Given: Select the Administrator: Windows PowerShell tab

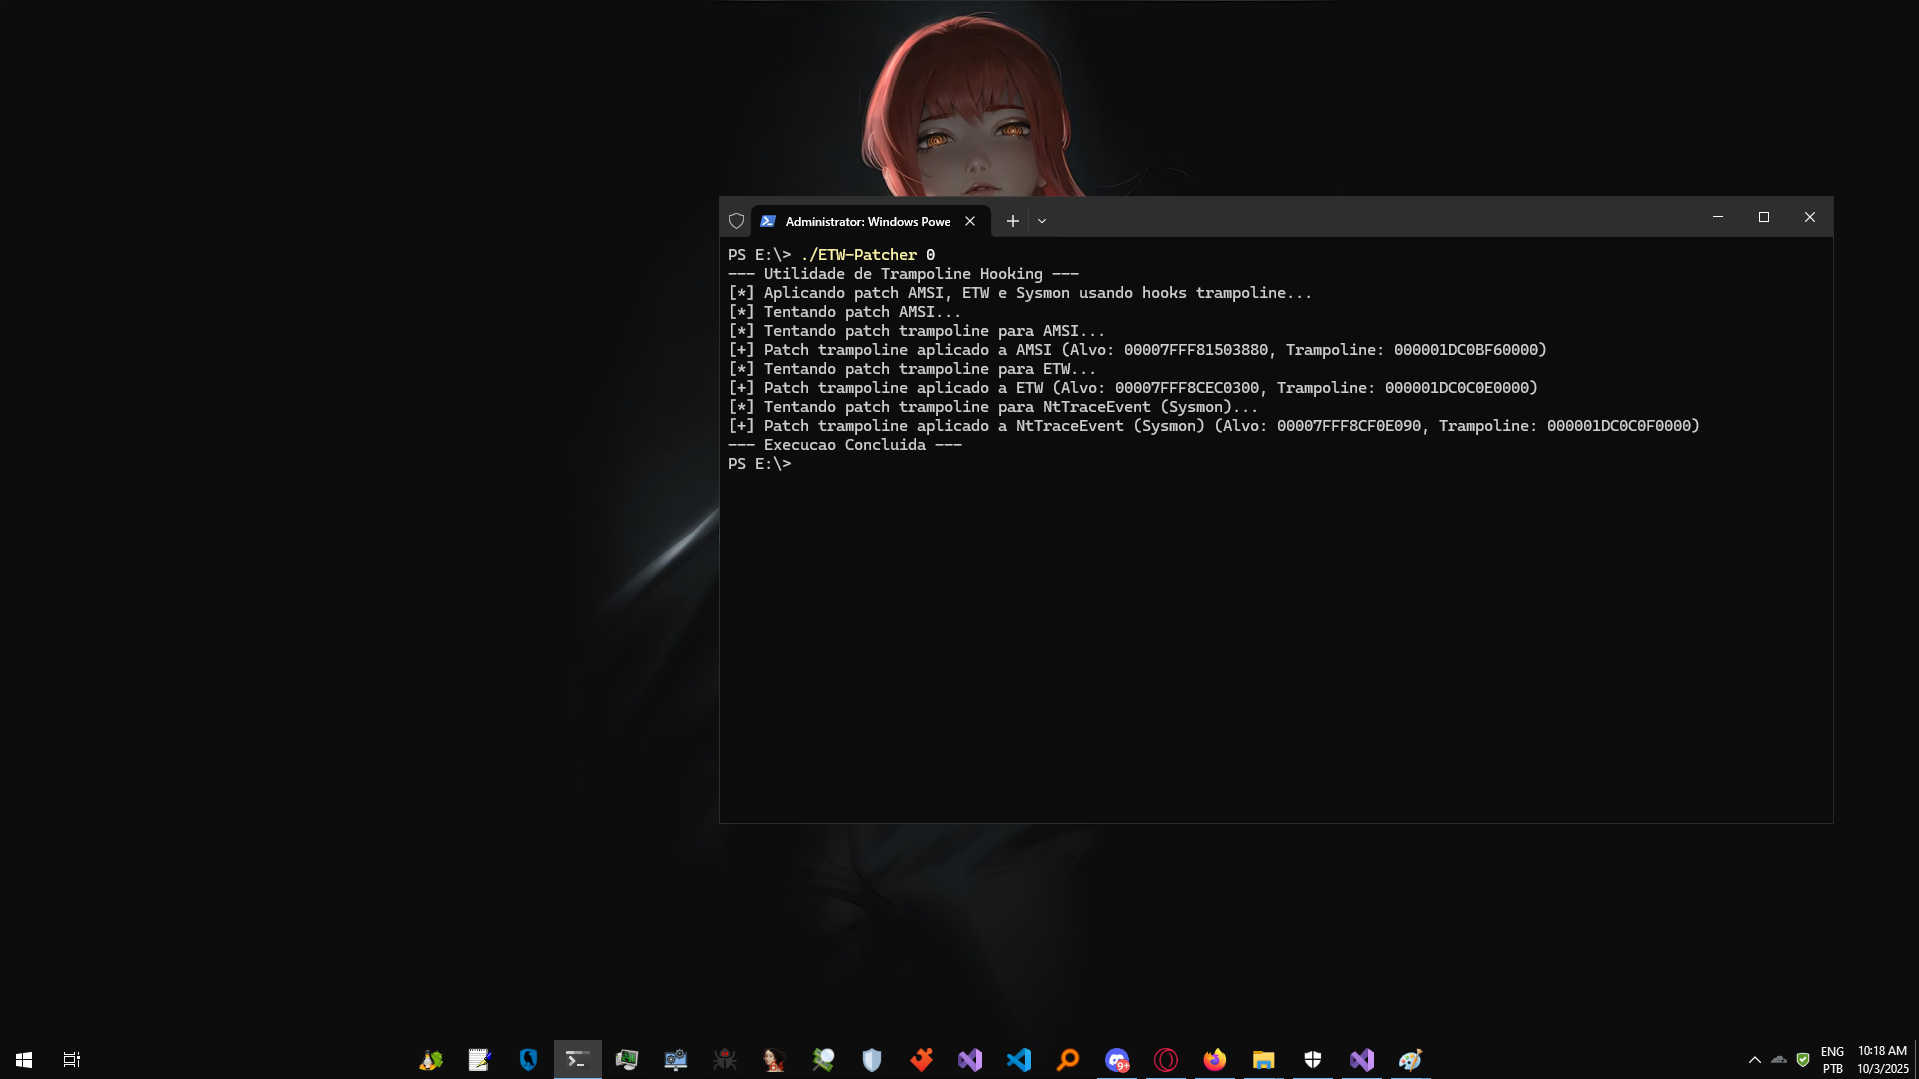Looking at the screenshot, I should (x=868, y=221).
